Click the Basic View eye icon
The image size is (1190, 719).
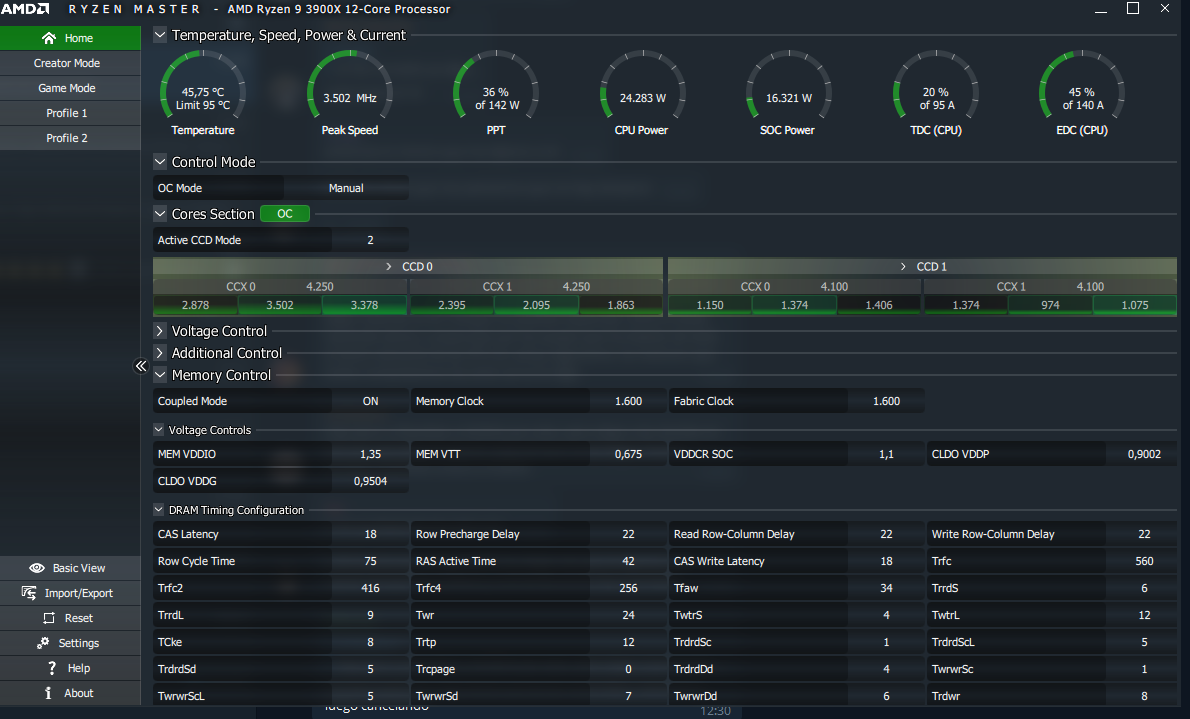[36, 568]
